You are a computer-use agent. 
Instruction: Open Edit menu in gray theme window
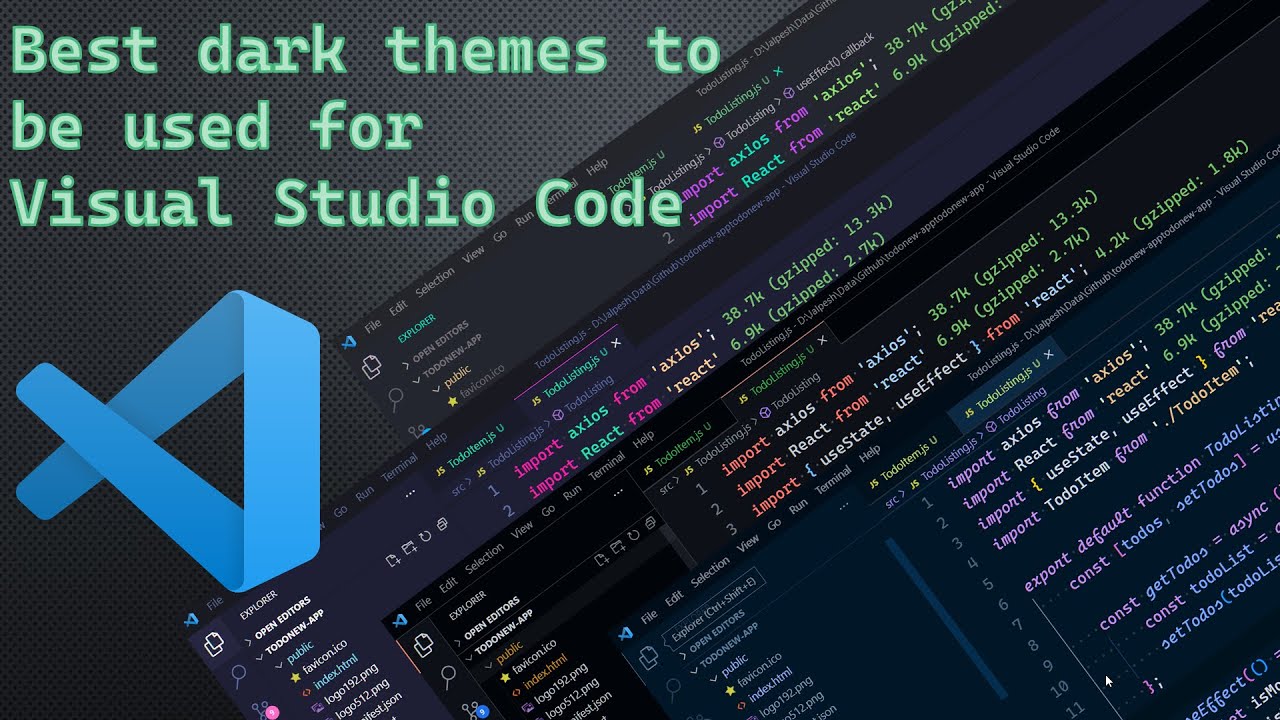pos(398,307)
